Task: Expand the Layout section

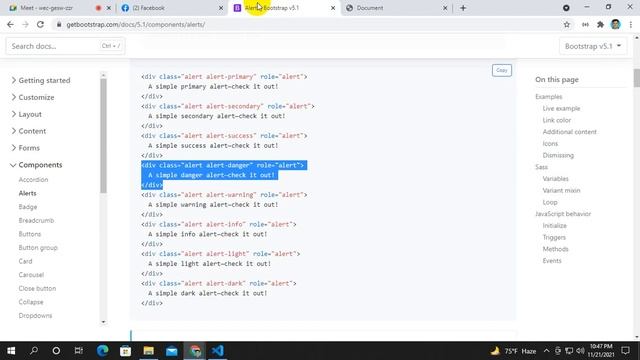Action: (x=26, y=114)
